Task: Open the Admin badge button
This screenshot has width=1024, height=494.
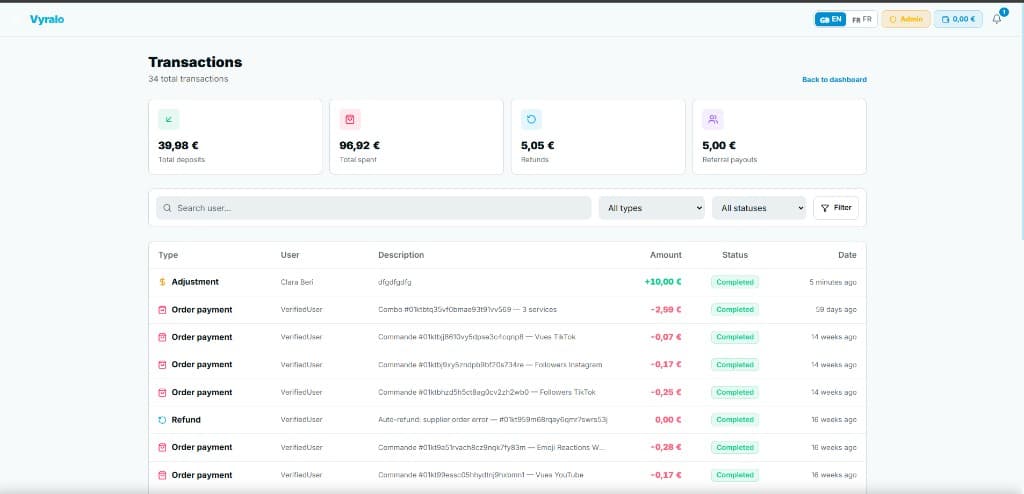Action: click(906, 19)
